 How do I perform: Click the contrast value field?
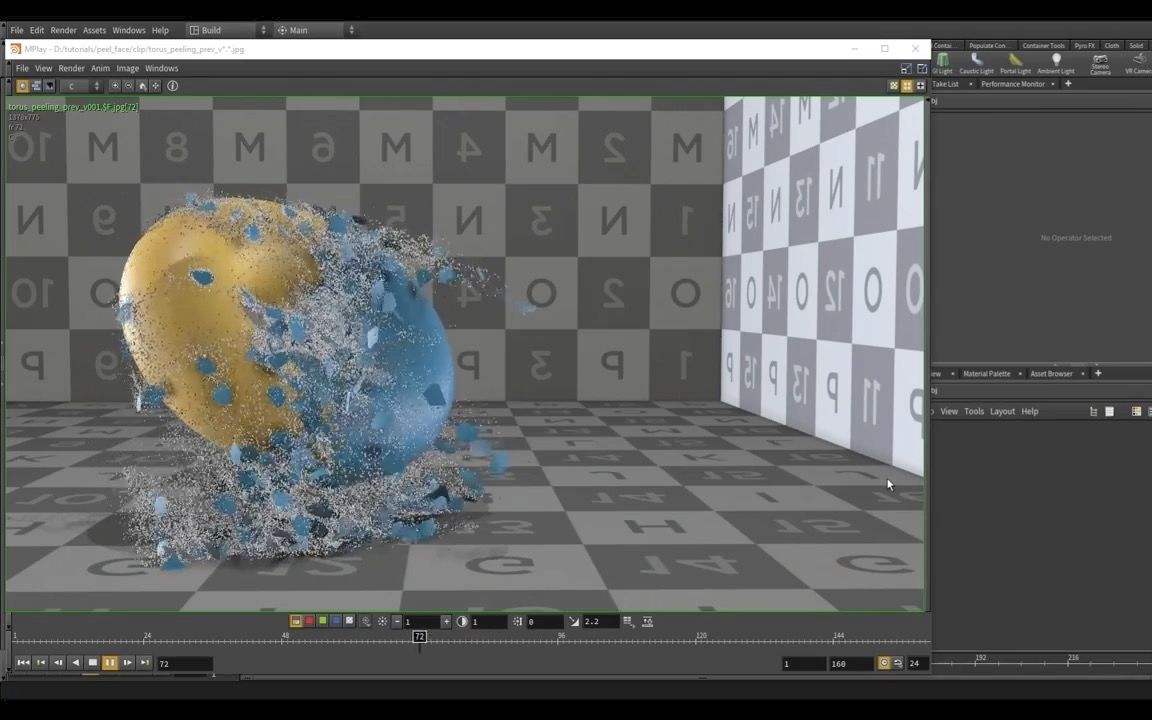[489, 622]
